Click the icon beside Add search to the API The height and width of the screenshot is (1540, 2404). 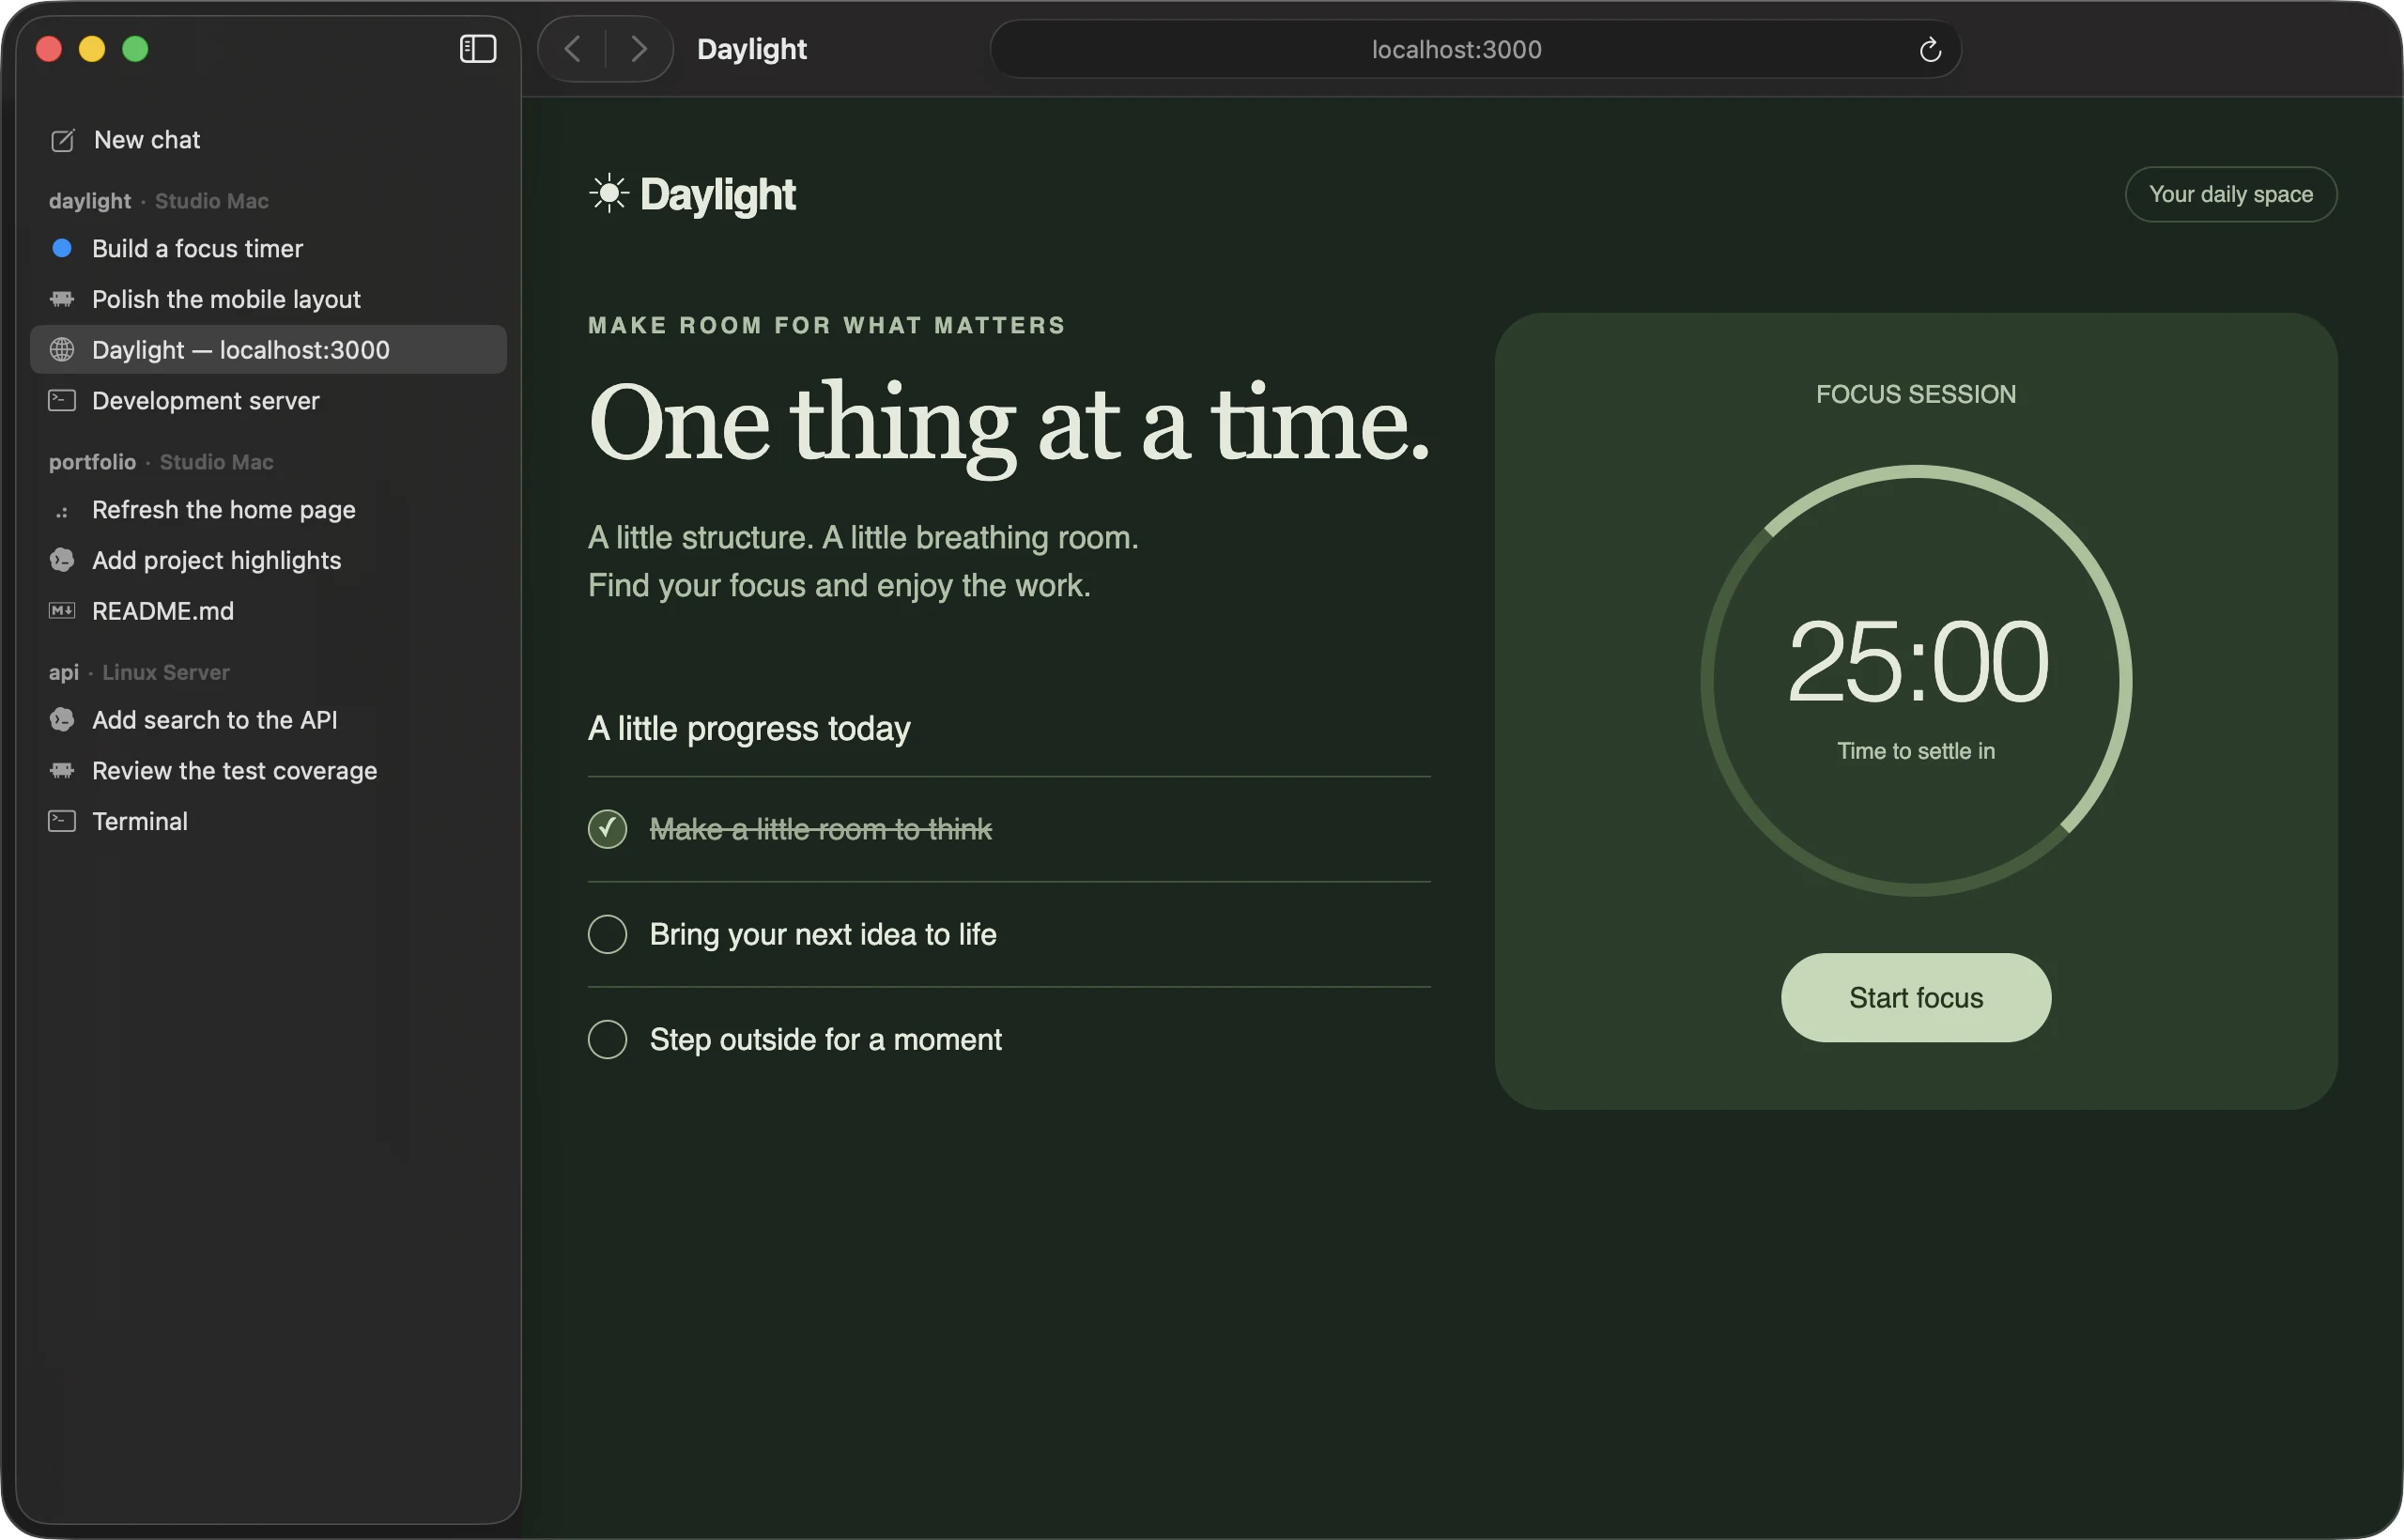(62, 720)
